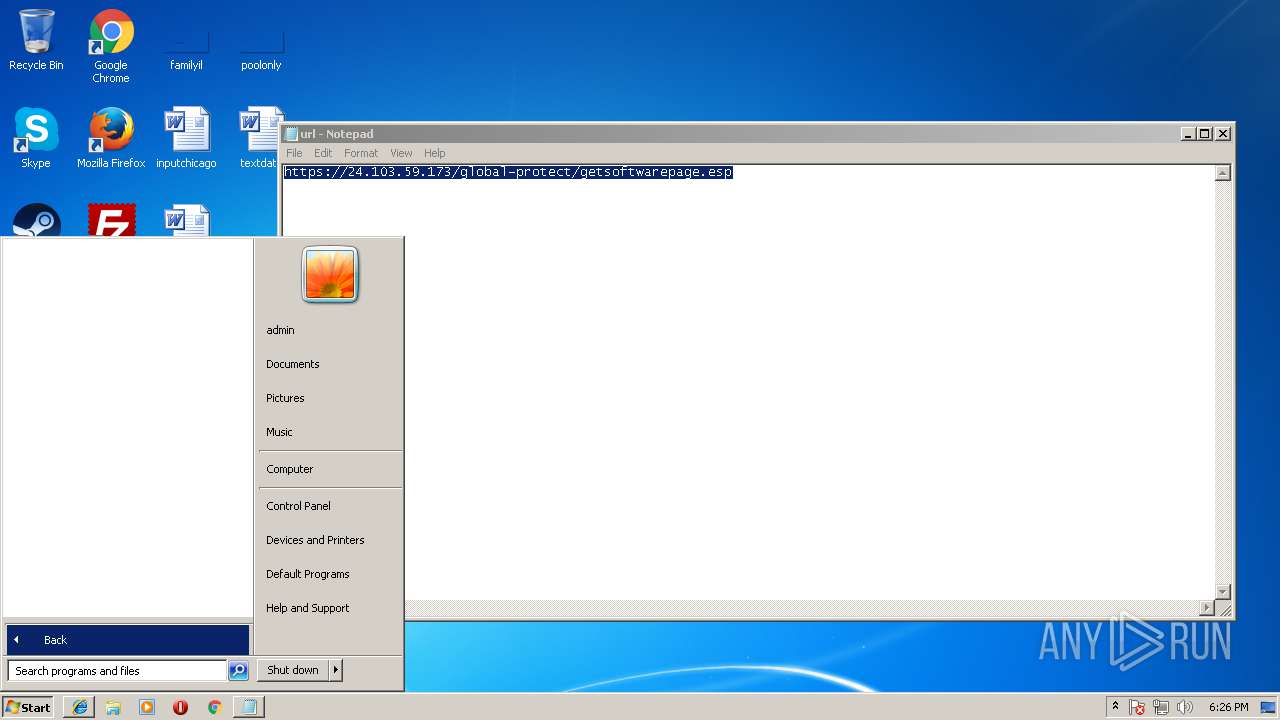Maximize the Notepad window

pyautogui.click(x=1205, y=134)
